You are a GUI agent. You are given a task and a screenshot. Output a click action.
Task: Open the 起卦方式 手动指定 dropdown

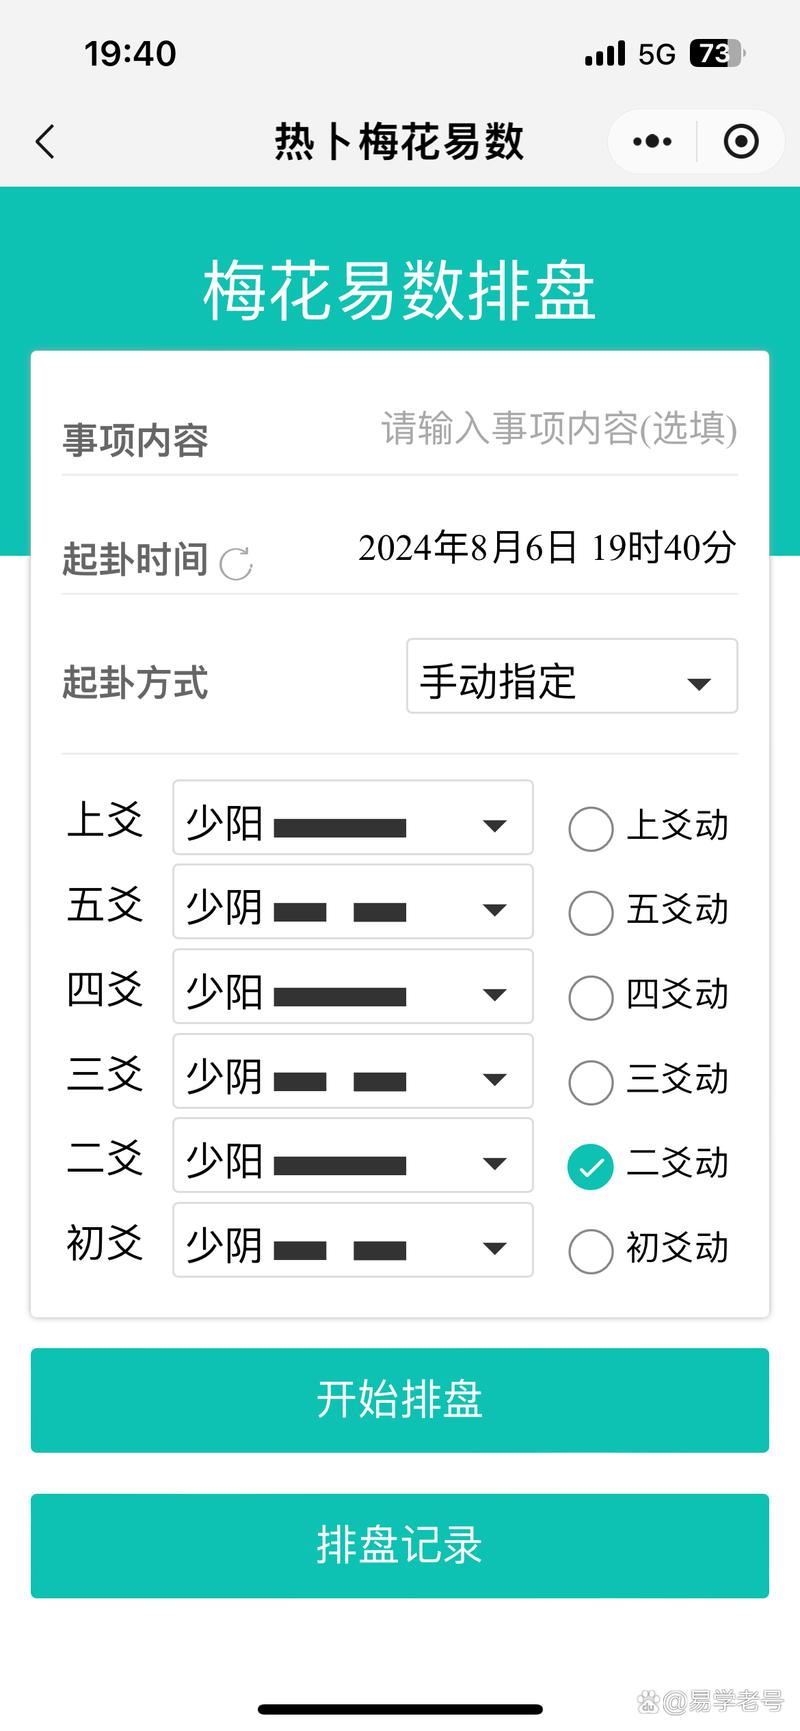[x=571, y=677]
